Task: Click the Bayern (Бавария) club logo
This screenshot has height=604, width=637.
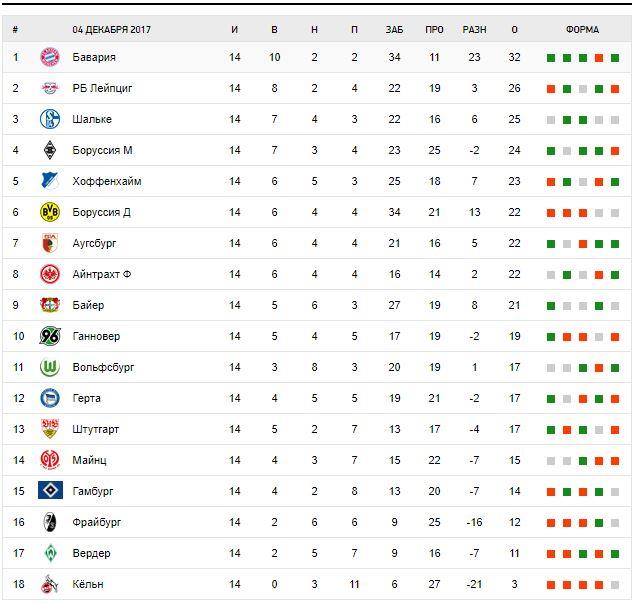Action: click(50, 57)
